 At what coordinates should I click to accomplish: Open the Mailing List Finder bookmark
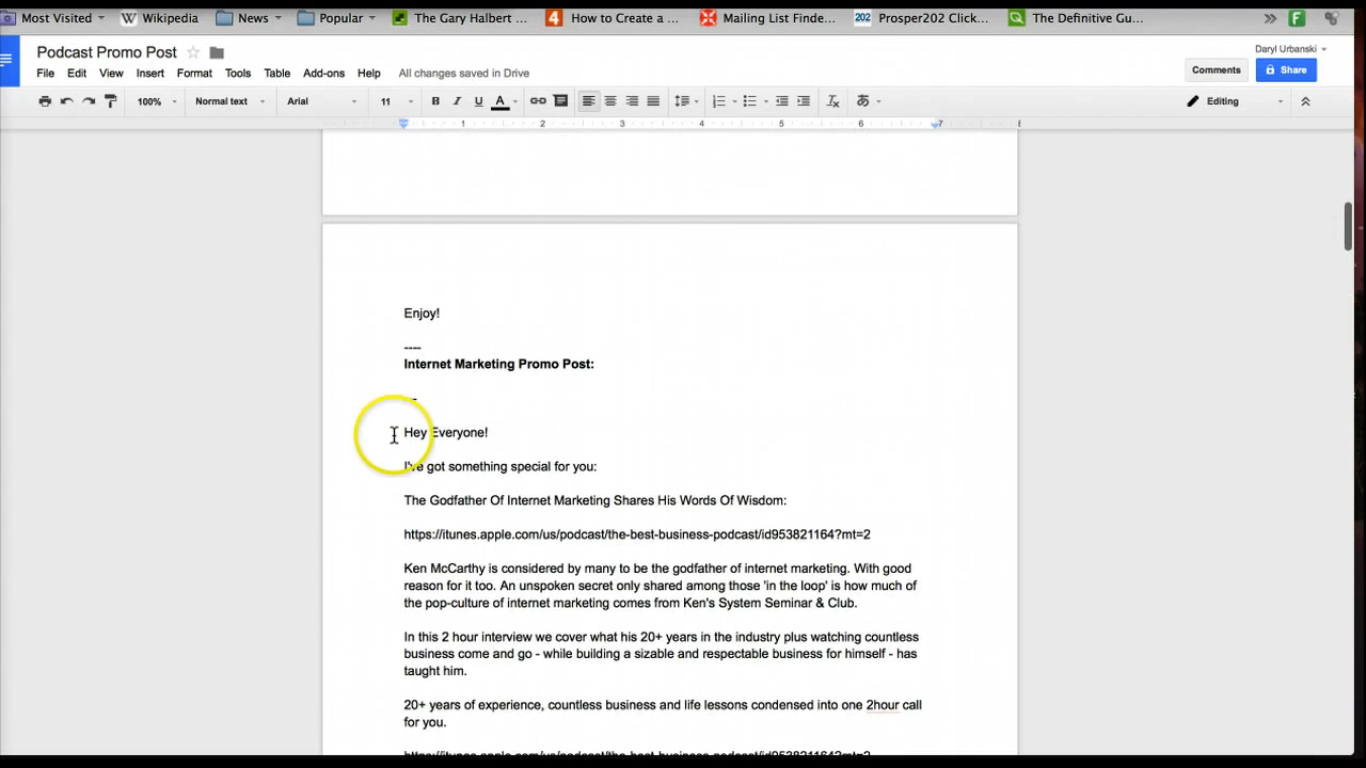(x=768, y=18)
